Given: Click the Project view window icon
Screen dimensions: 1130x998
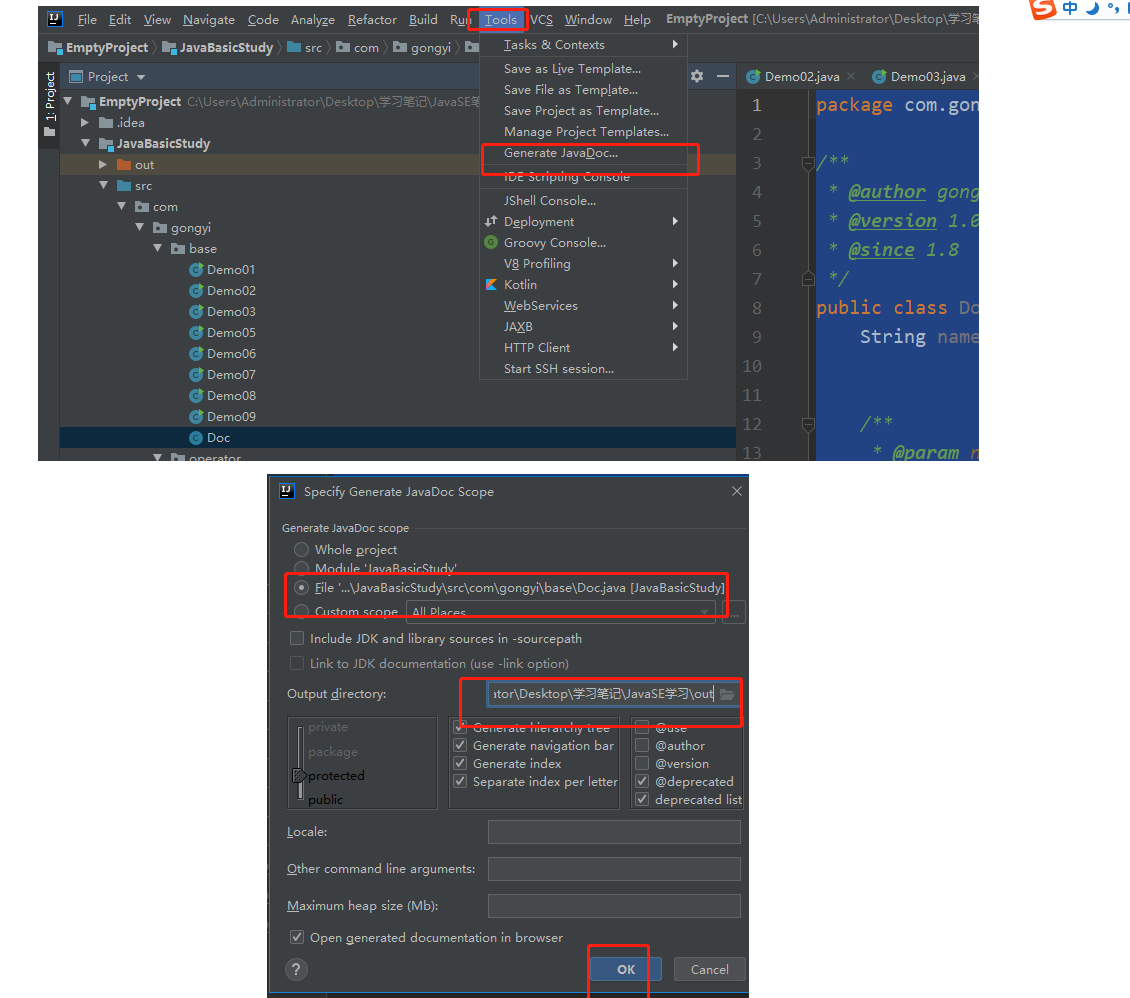Looking at the screenshot, I should pos(76,76).
